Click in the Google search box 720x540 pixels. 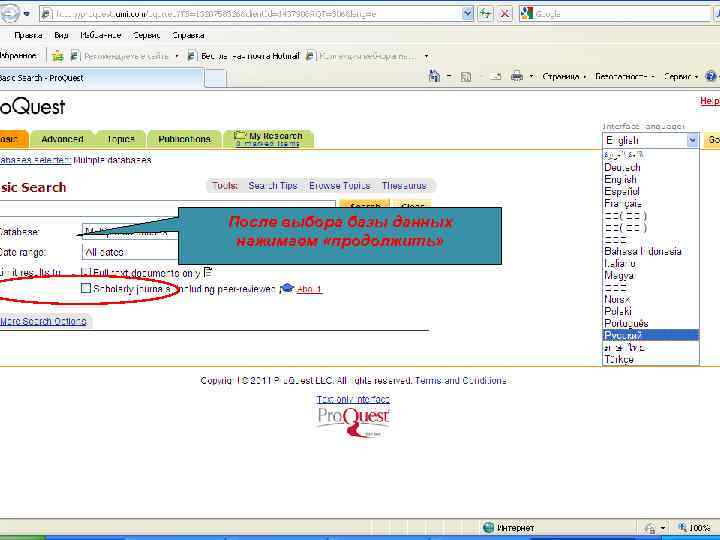point(622,14)
